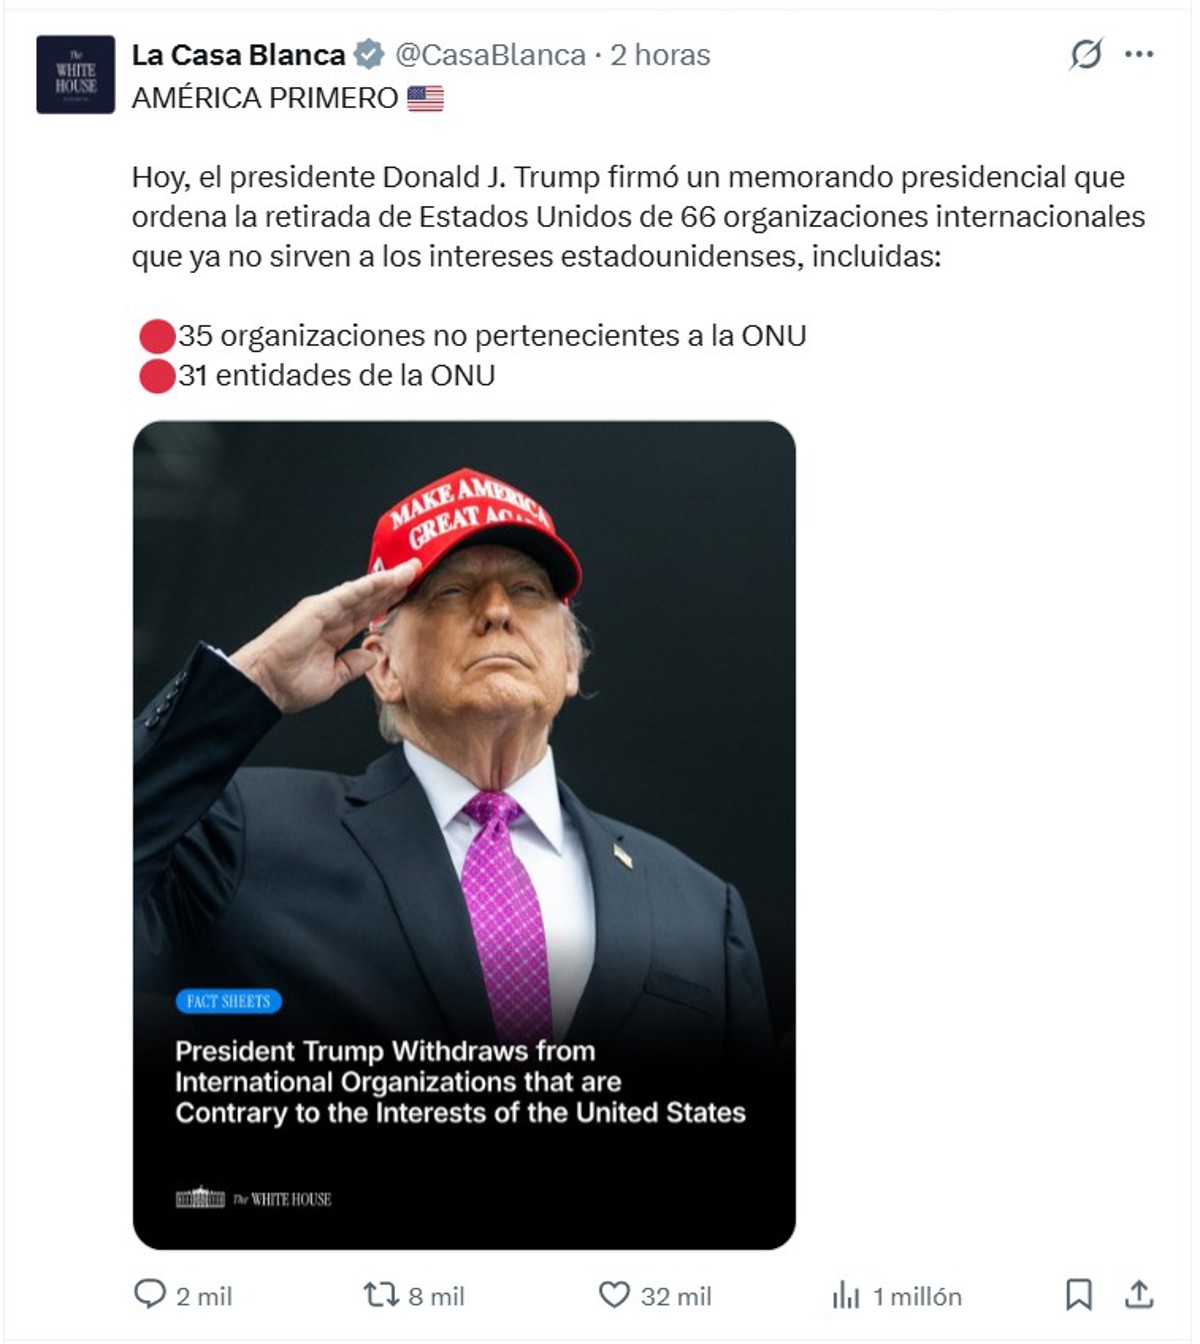Screen dimensions: 1200x1344
Task: Click the US flag emoji
Action: tap(425, 98)
